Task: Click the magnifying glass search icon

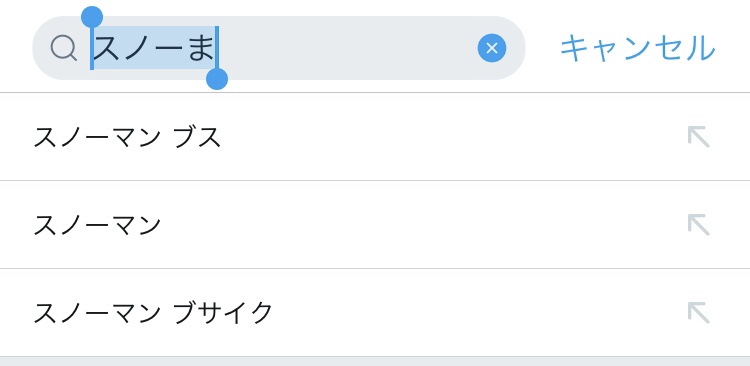Action: (64, 49)
